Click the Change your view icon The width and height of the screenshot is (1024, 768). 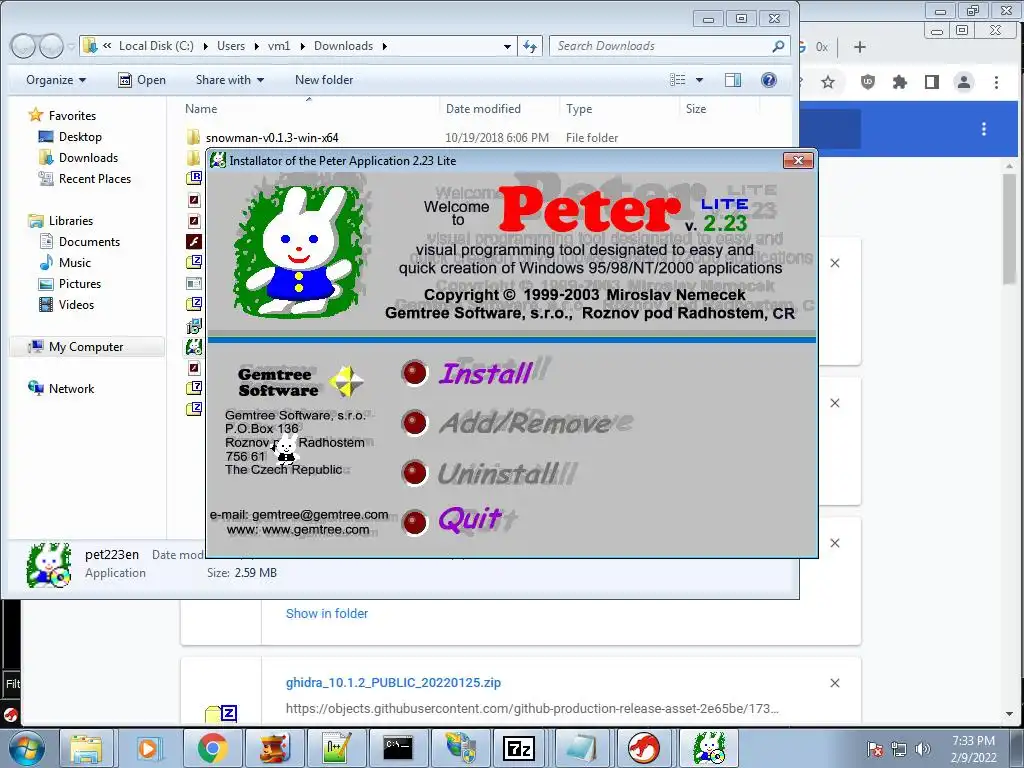[678, 80]
